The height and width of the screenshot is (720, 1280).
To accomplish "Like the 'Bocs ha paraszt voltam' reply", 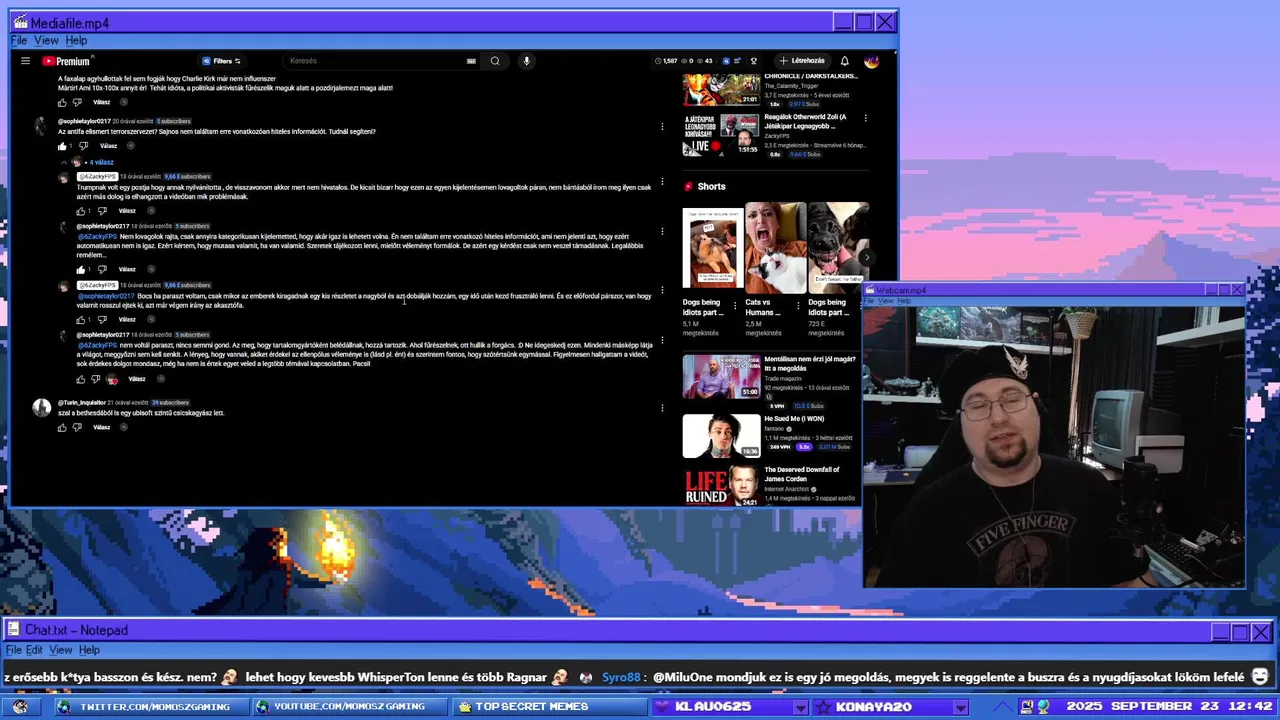I will [81, 320].
